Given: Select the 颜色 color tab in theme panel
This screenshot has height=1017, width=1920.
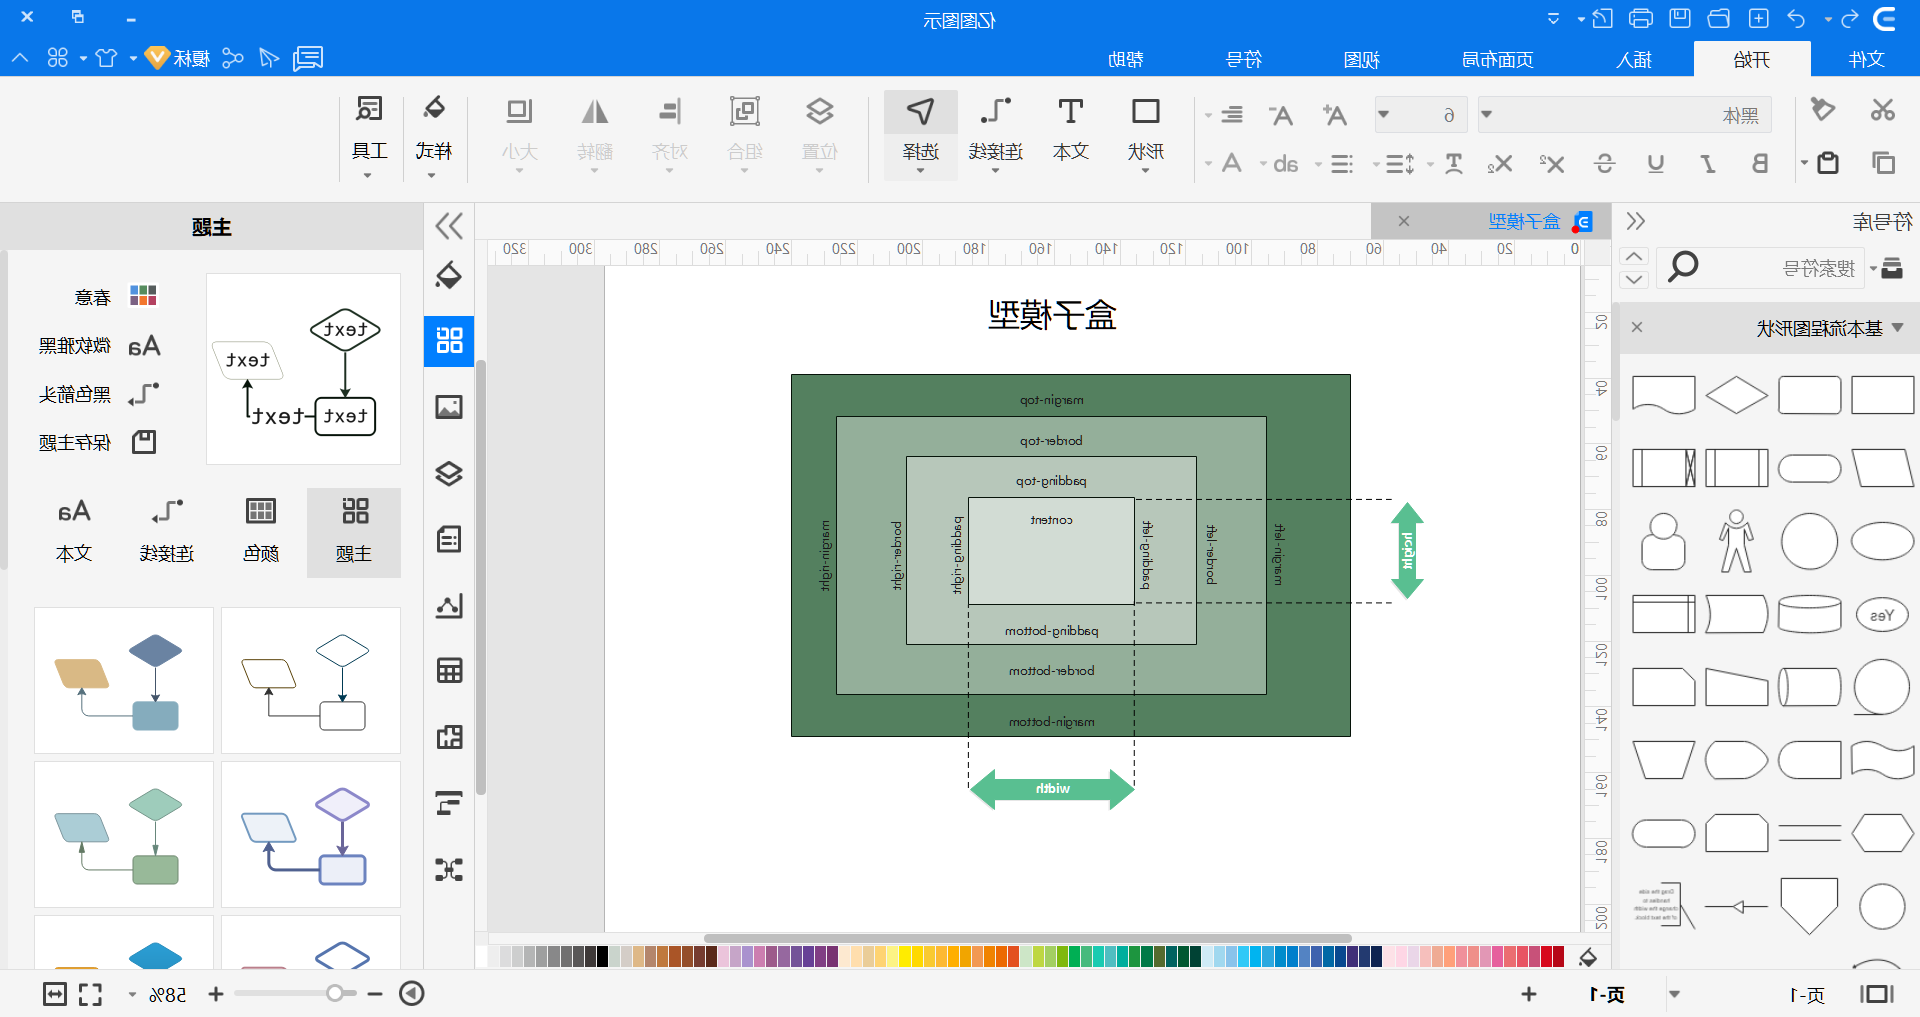Looking at the screenshot, I should tap(261, 532).
